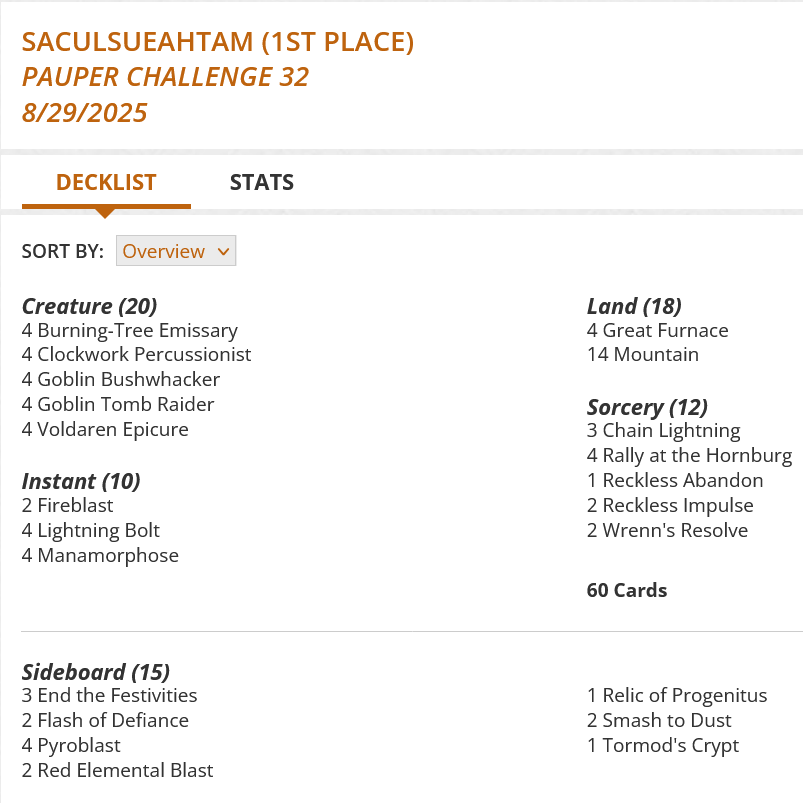Screen dimensions: 803x803
Task: Switch to the Stats tab
Action: point(262,182)
